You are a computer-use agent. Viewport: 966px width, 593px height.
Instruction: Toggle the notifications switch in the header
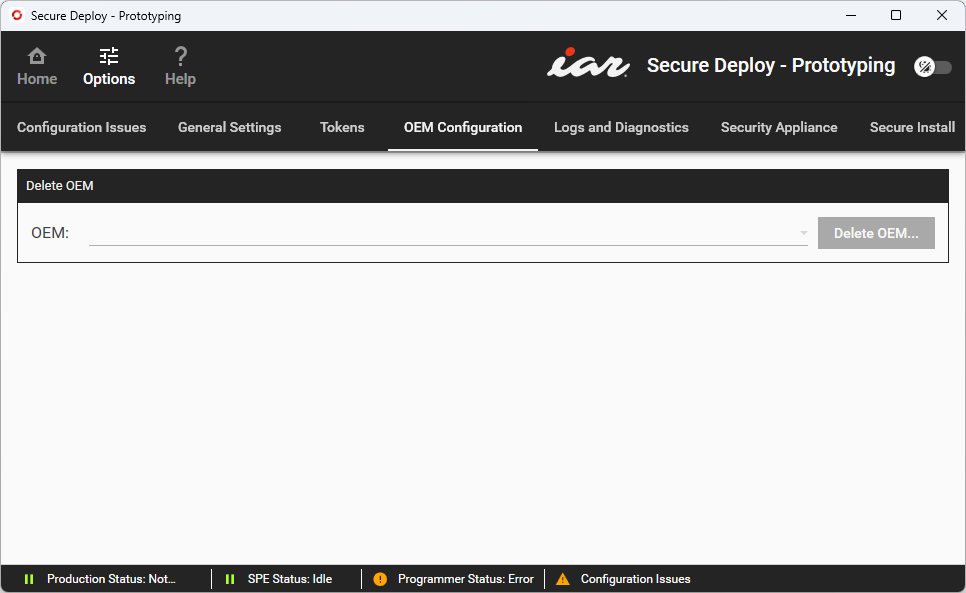coord(933,66)
